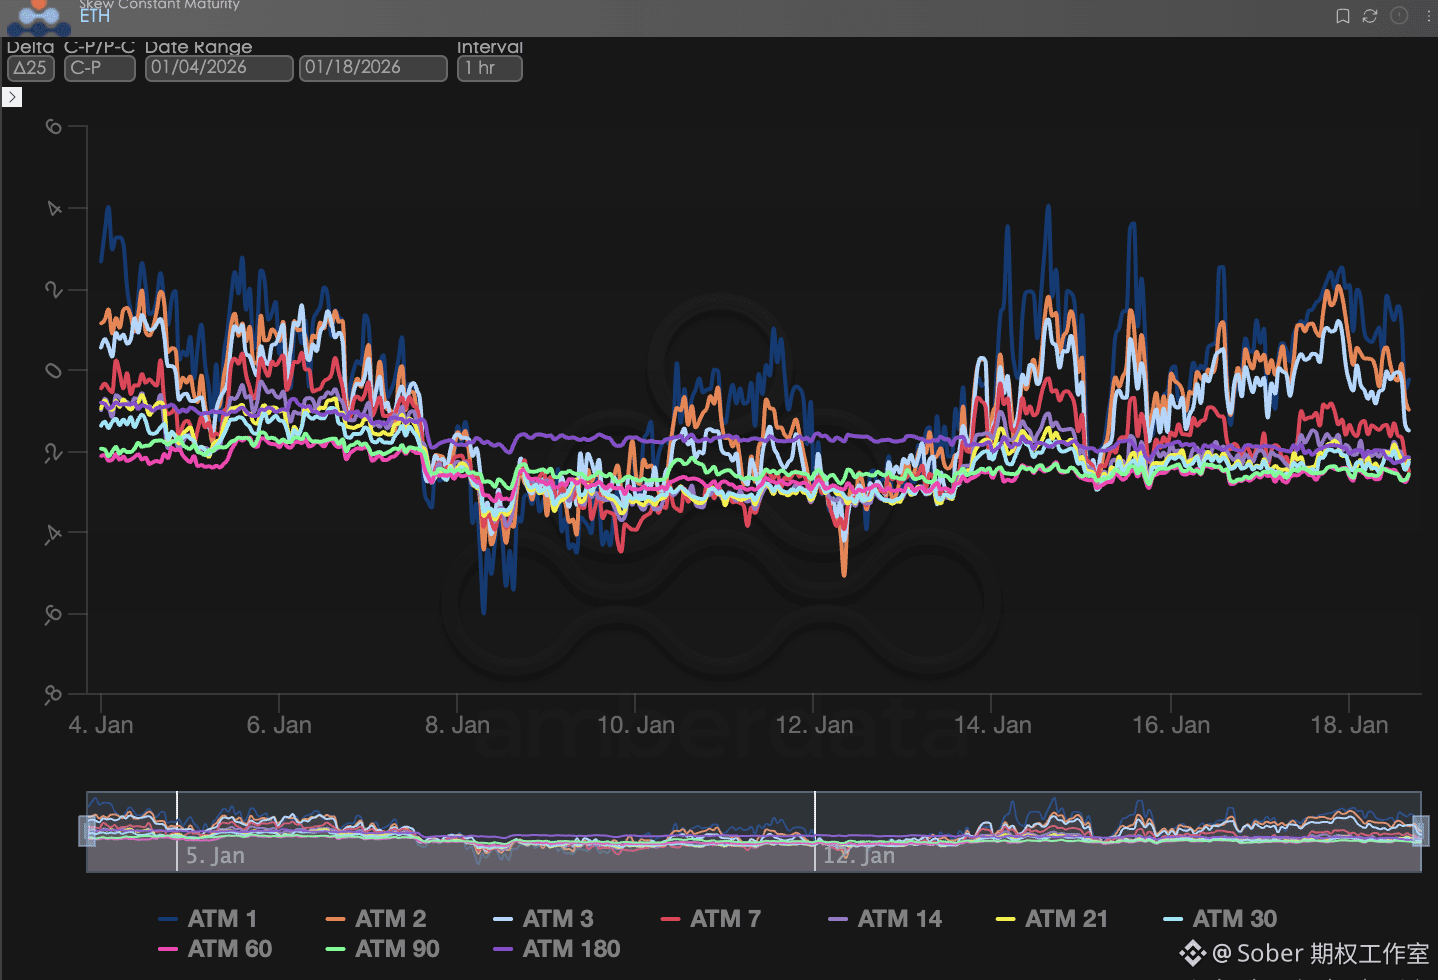Click the right navigator range handle
Image resolution: width=1438 pixels, height=980 pixels.
pyautogui.click(x=1420, y=830)
